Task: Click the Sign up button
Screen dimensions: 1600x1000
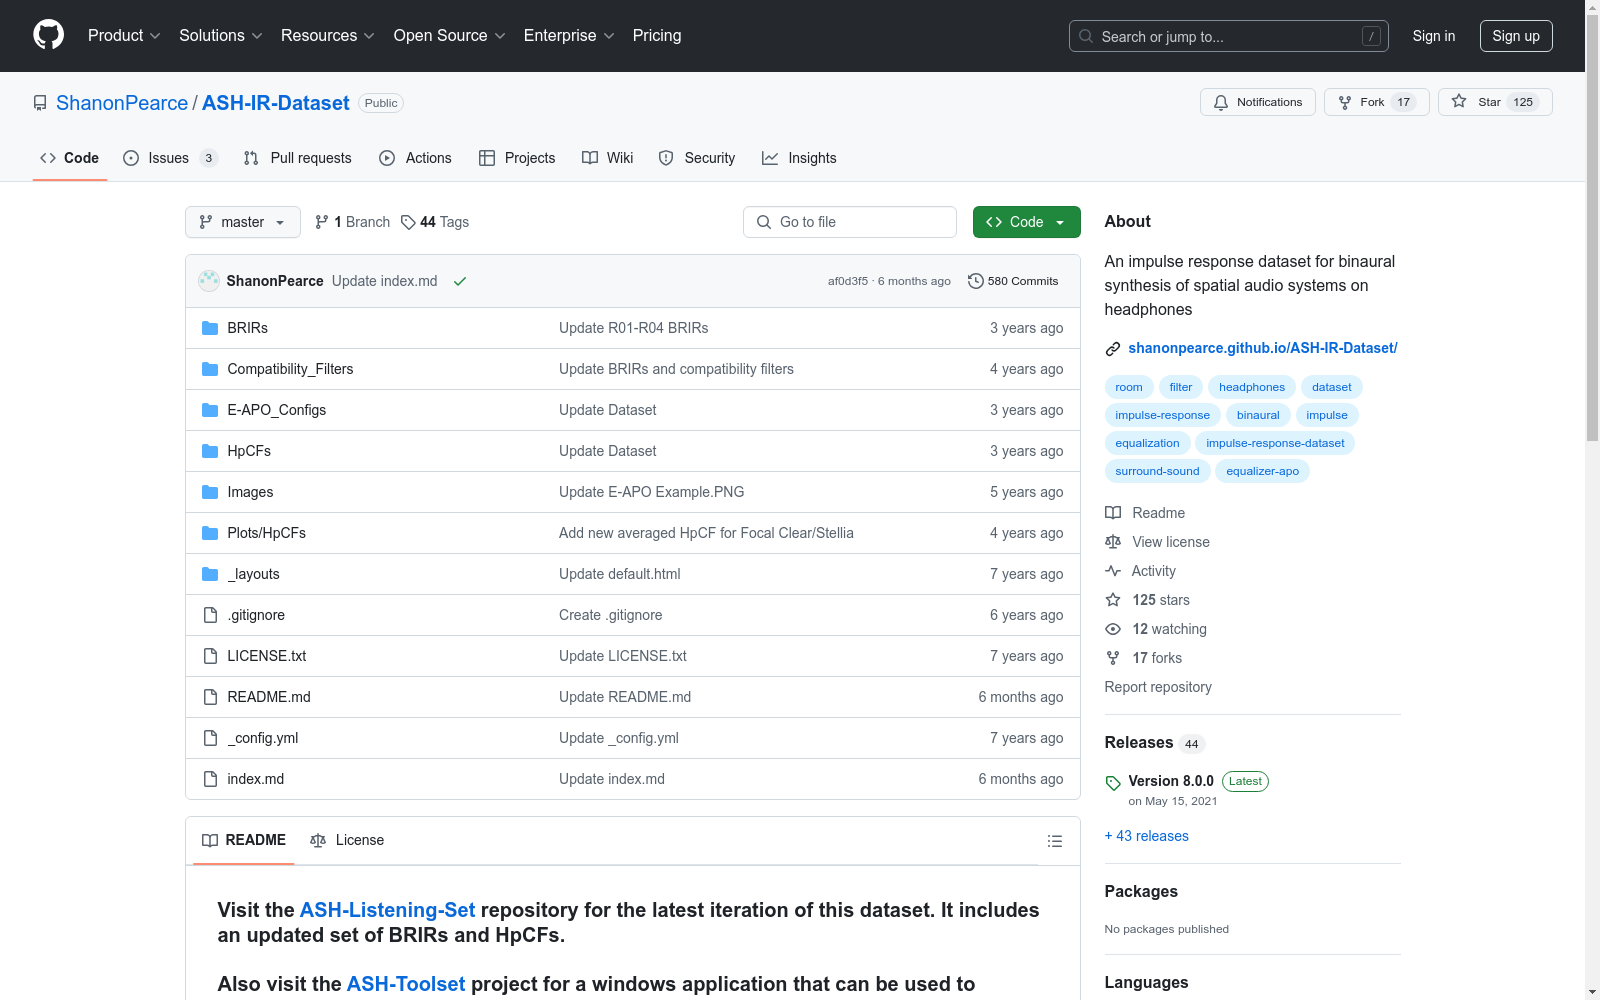Action: click(x=1516, y=36)
